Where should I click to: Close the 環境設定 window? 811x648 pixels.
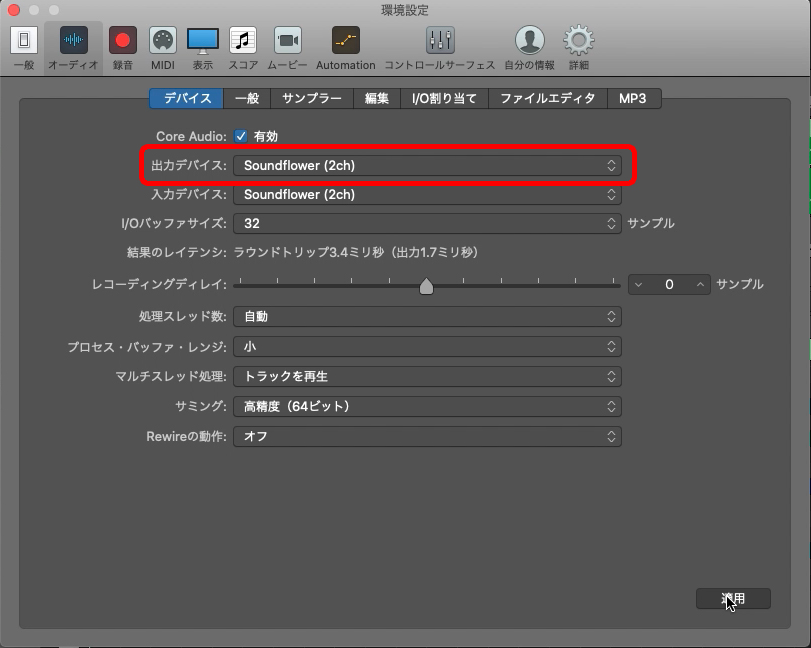pos(13,10)
